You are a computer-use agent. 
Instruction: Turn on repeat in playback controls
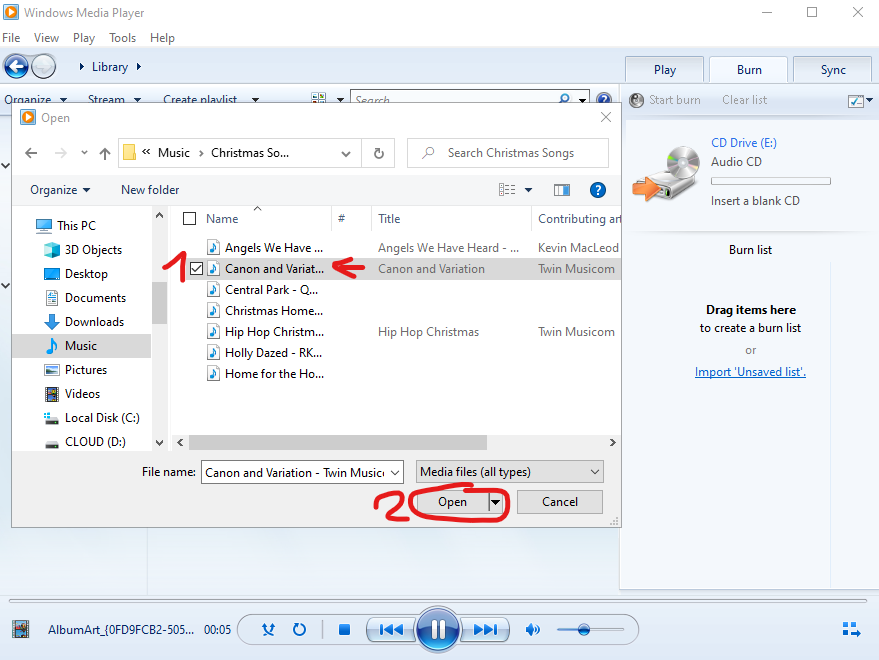coord(299,630)
